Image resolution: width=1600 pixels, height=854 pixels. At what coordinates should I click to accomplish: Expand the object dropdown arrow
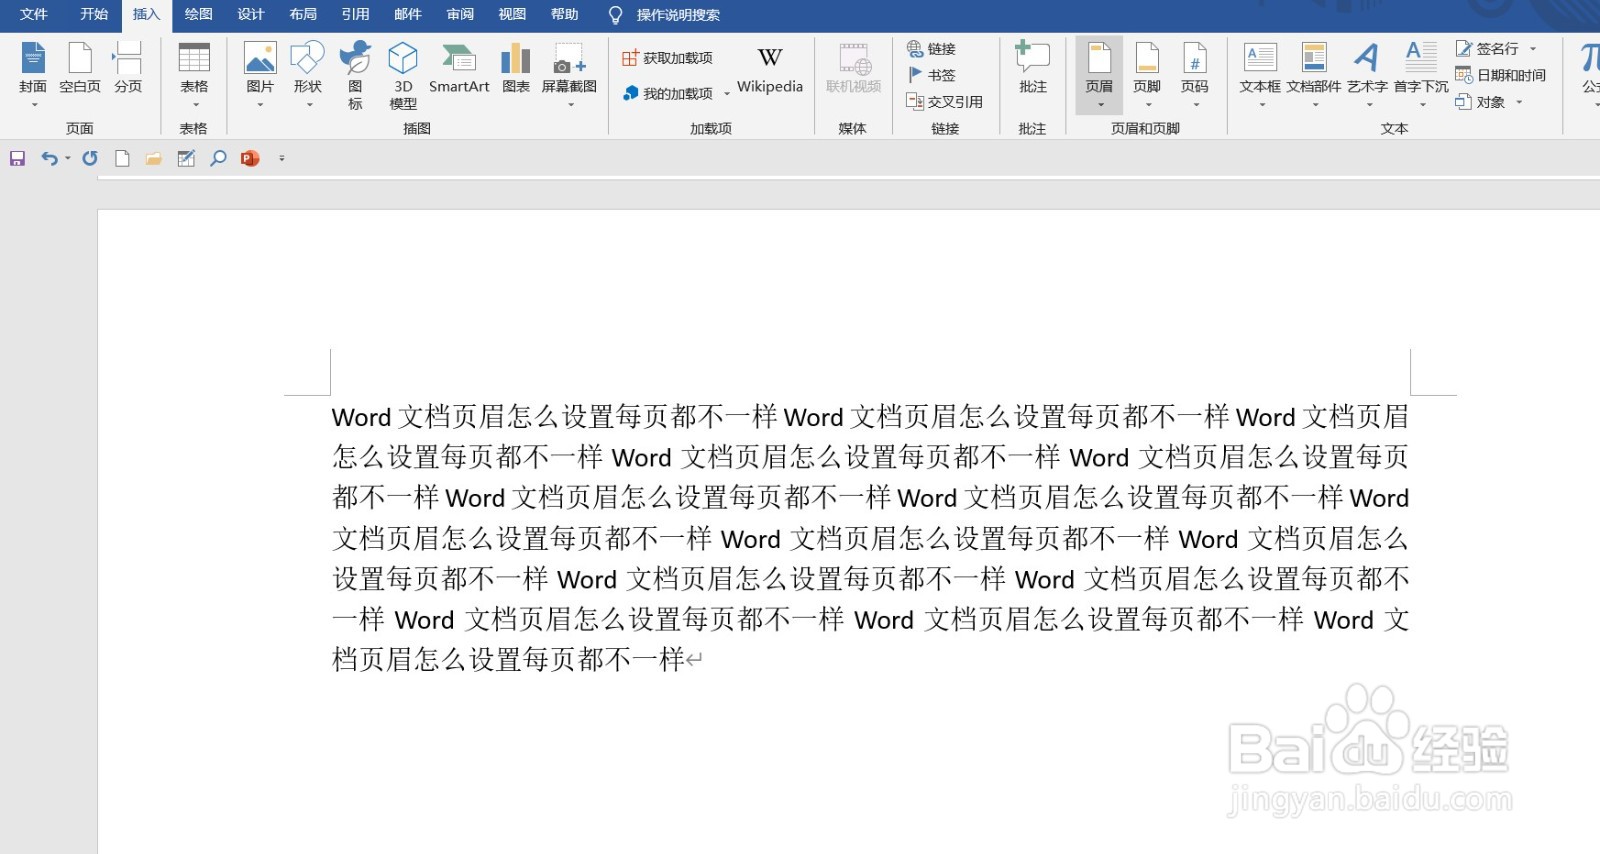[x=1519, y=102]
